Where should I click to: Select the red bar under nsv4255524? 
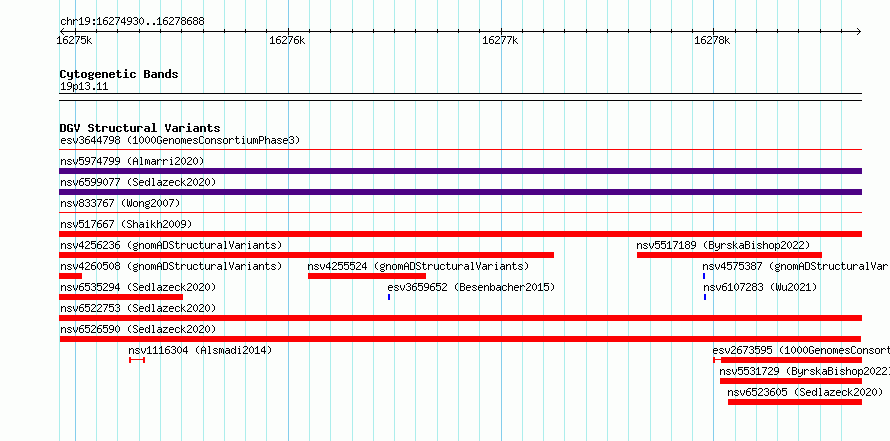pyautogui.click(x=367, y=276)
